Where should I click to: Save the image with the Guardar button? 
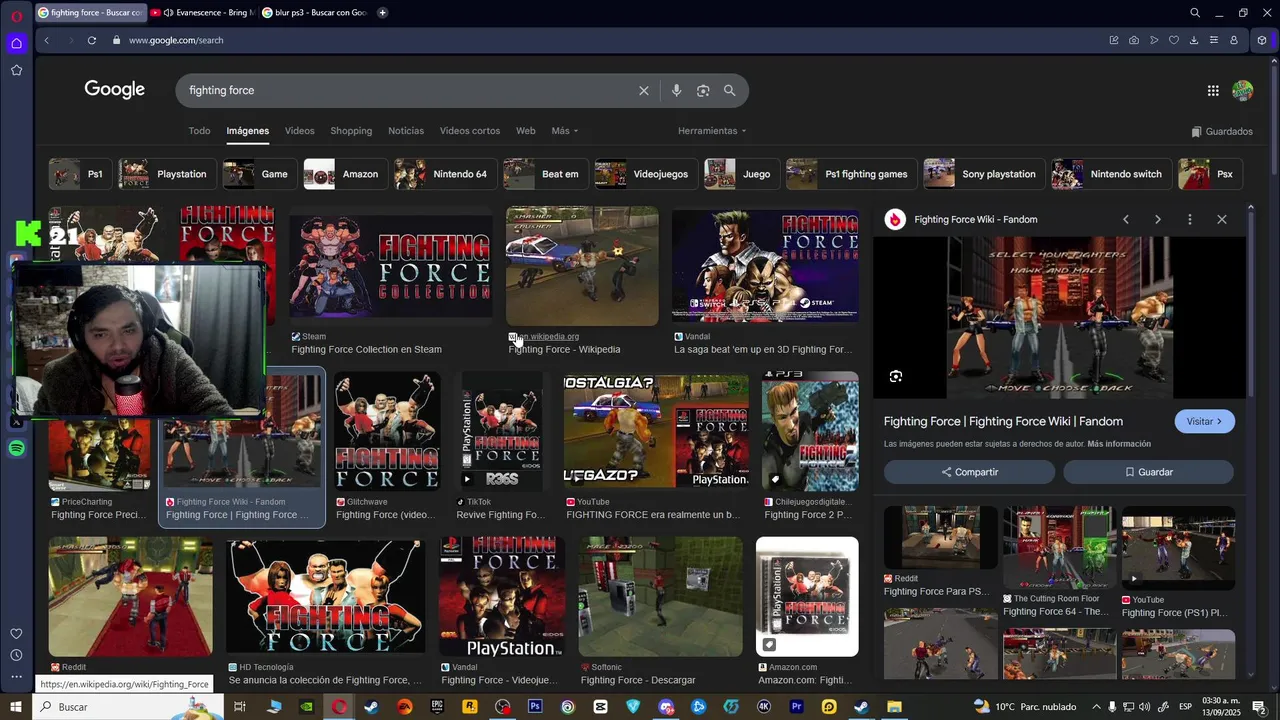click(1148, 472)
